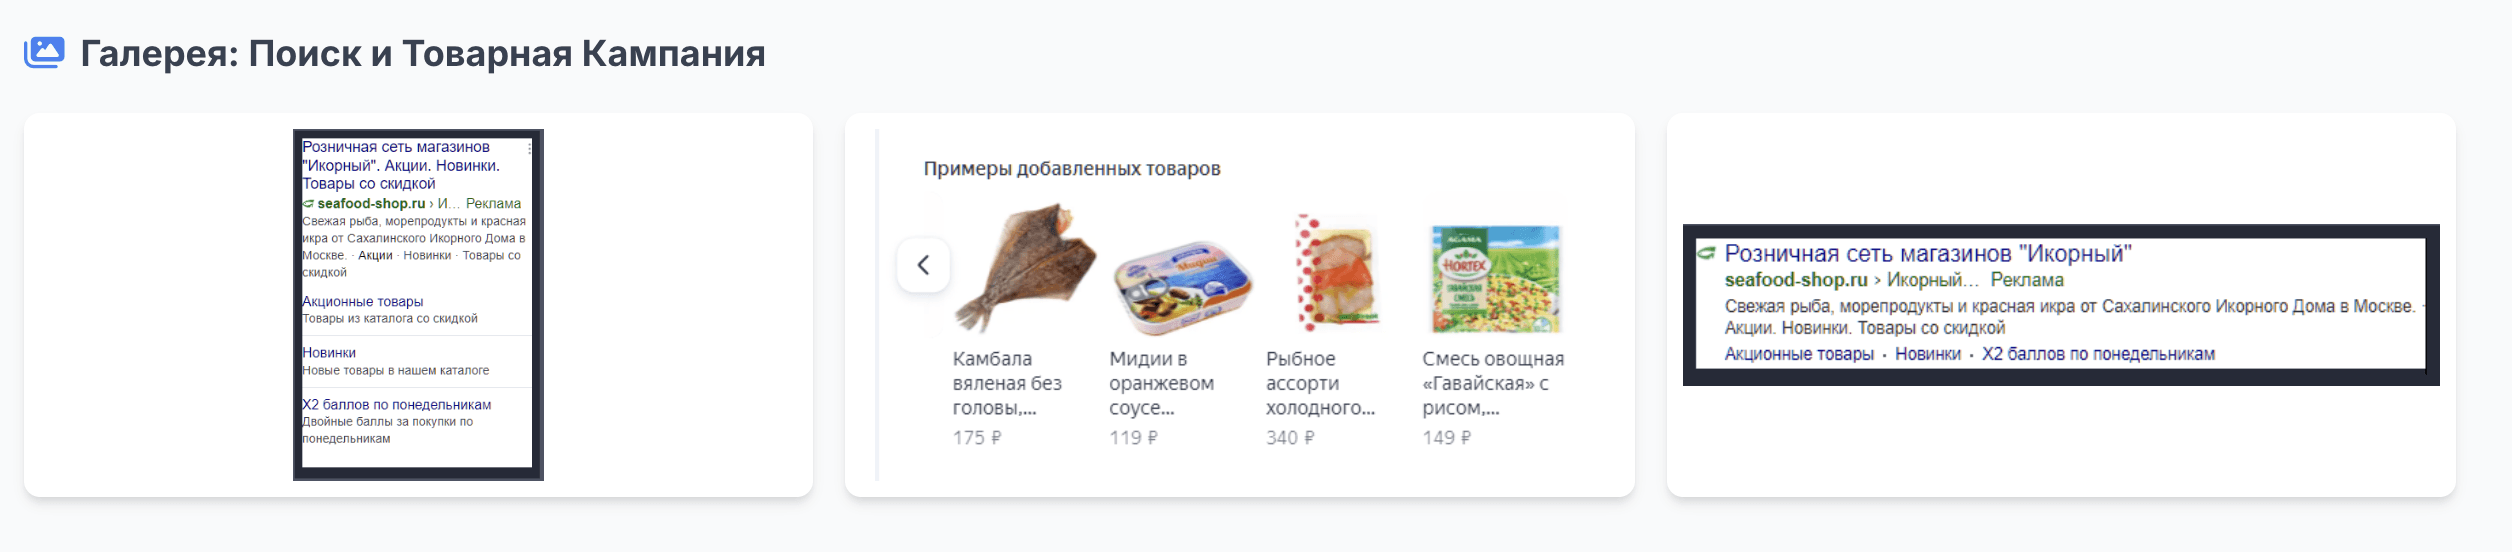
Task: Click the seafood-shop.ru URL in desktop ad
Action: (x=1796, y=280)
